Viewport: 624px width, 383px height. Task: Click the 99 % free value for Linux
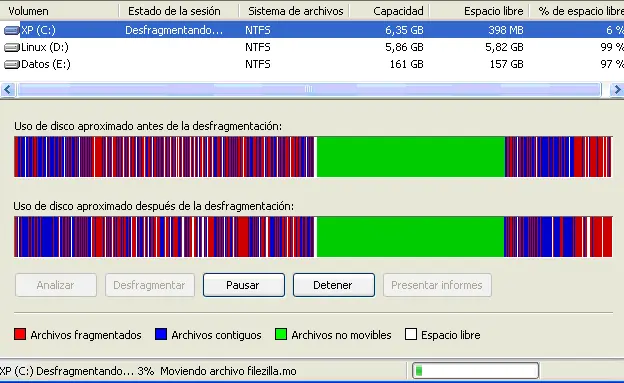tap(612, 47)
